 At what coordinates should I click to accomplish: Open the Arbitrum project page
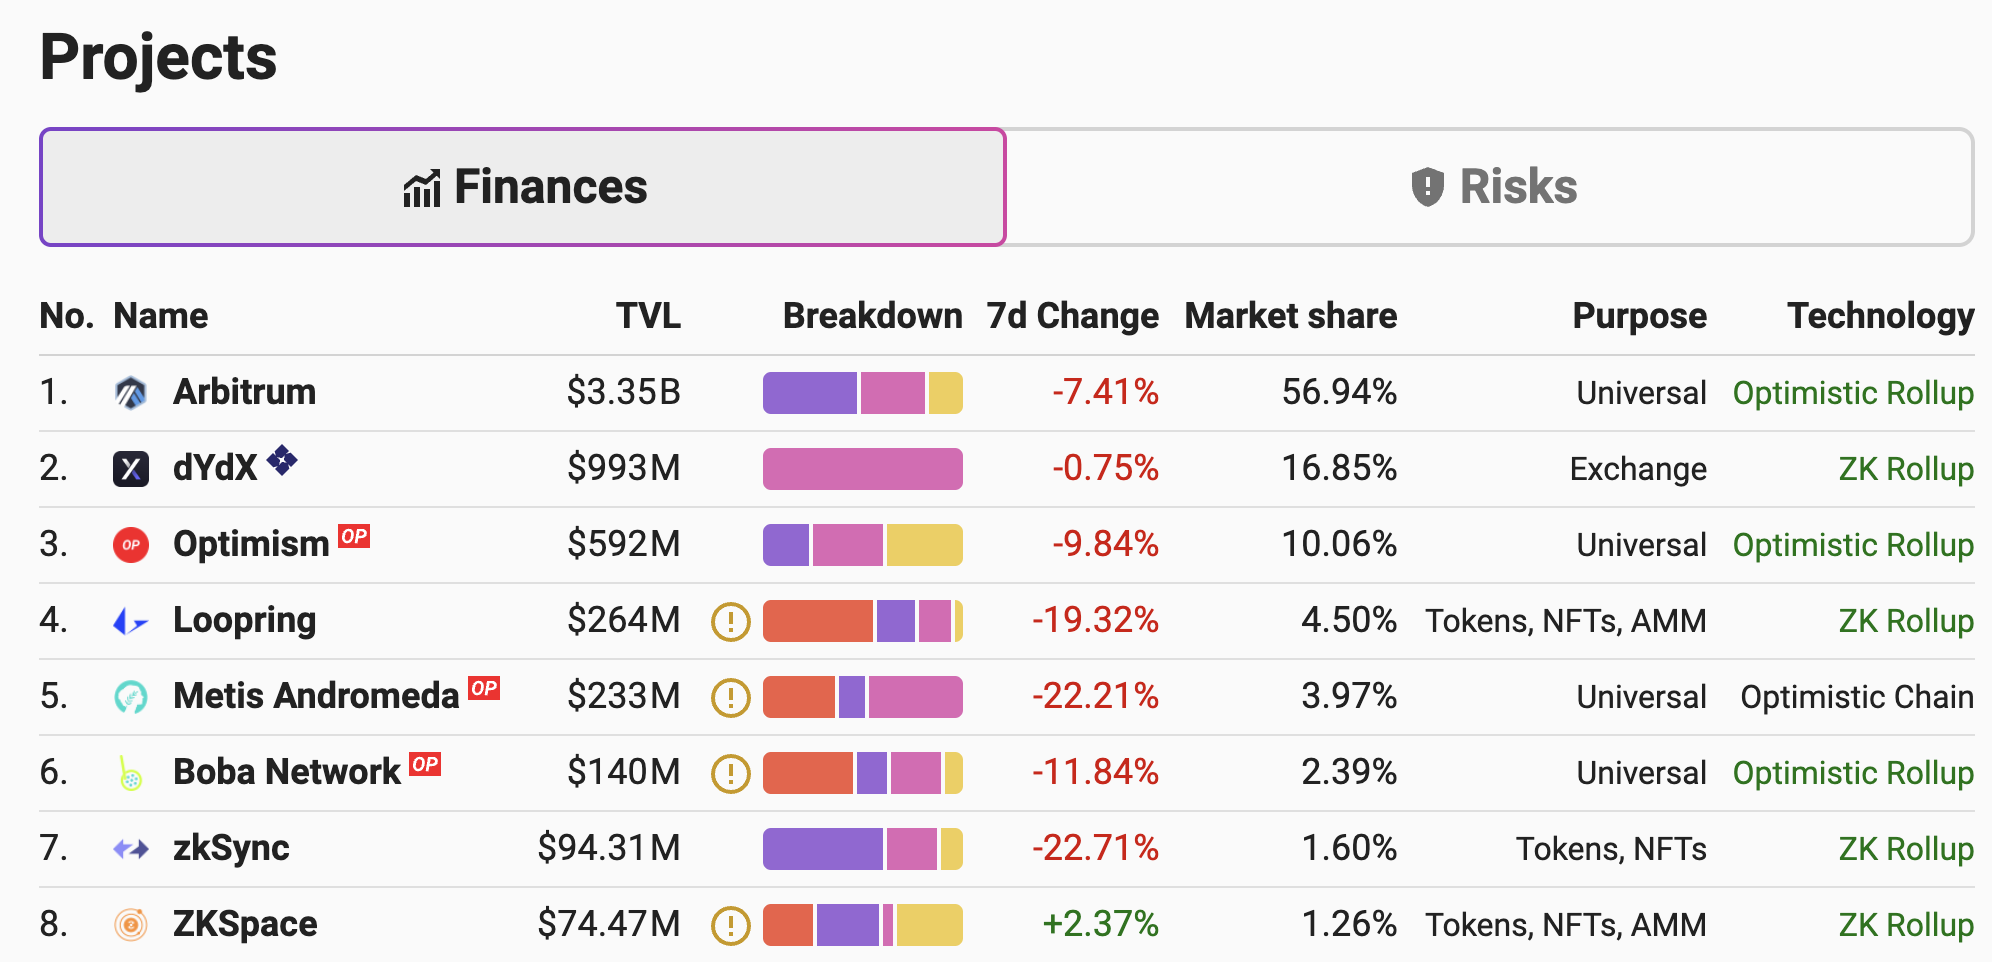point(244,392)
